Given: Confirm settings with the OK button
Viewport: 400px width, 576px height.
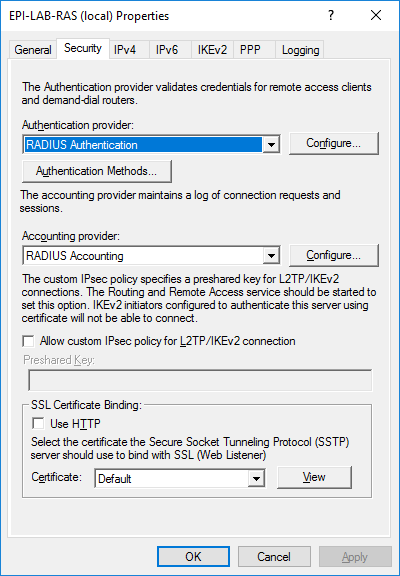Looking at the screenshot, I should pos(193,557).
